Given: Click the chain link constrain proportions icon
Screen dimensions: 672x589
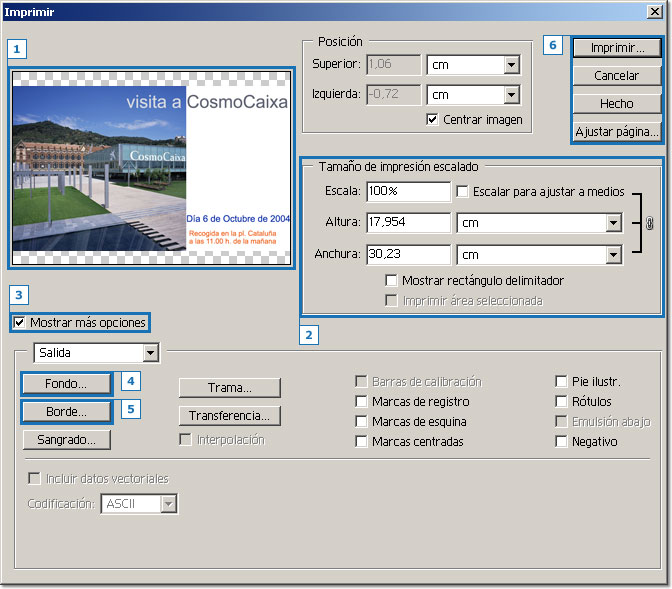Looking at the screenshot, I should click(x=648, y=224).
